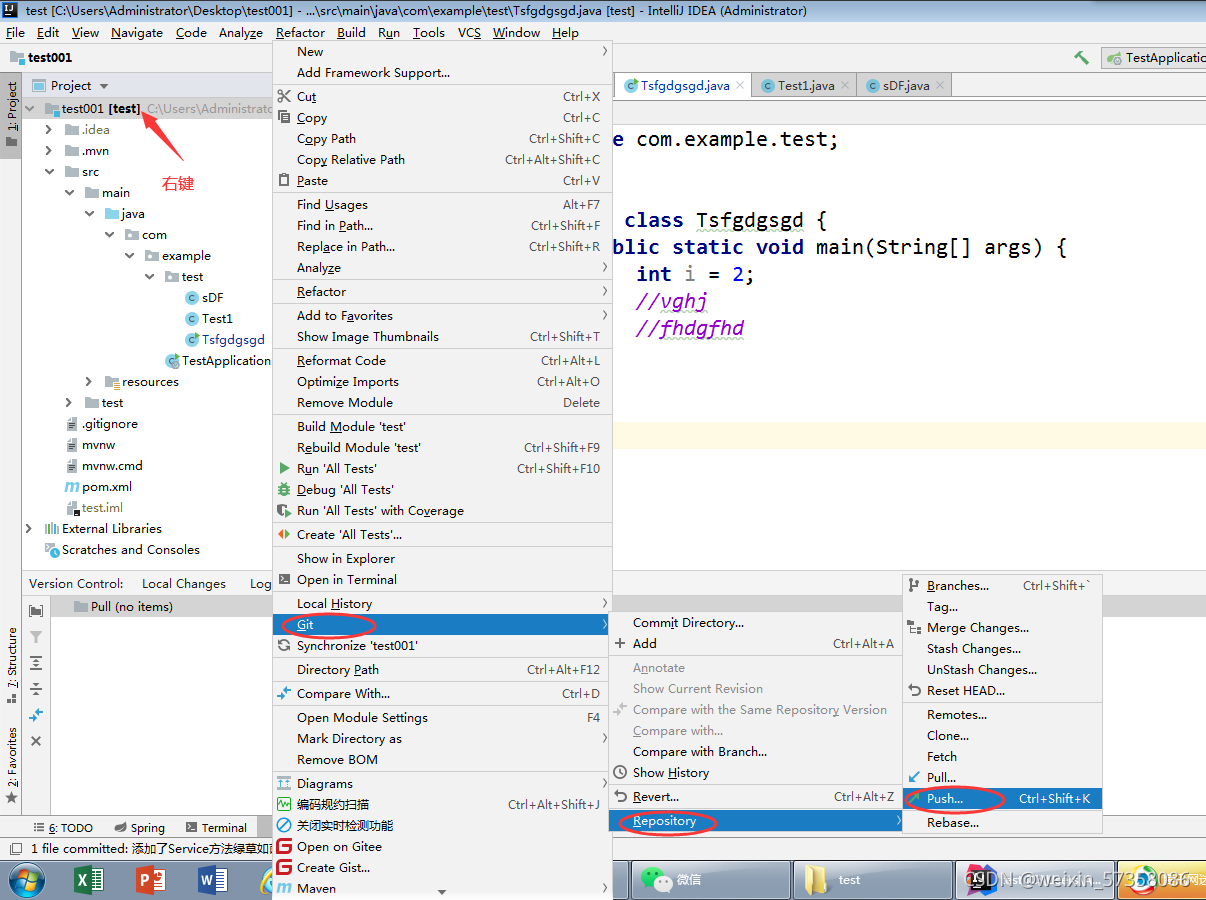Click the Copy icon in context menu
This screenshot has width=1206, height=900.
pos(284,118)
